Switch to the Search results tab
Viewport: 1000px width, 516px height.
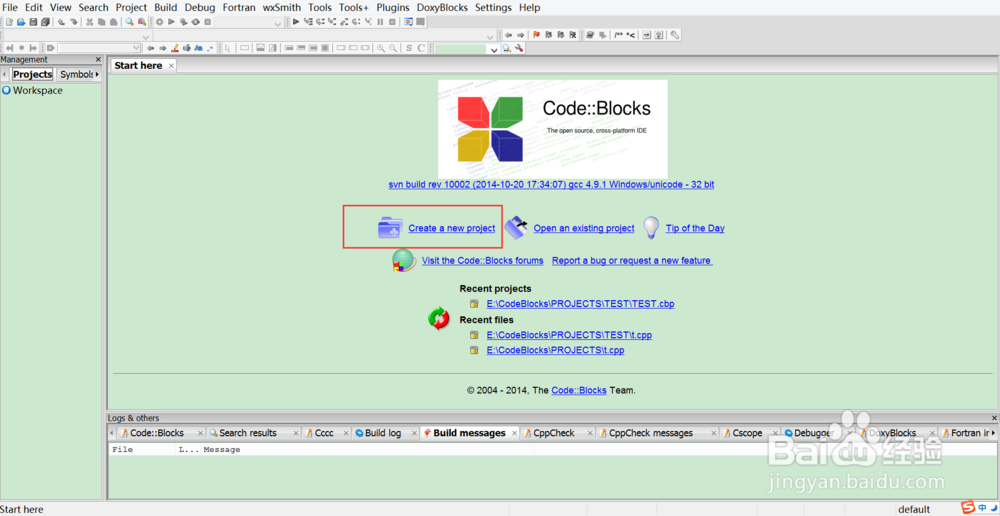(247, 433)
